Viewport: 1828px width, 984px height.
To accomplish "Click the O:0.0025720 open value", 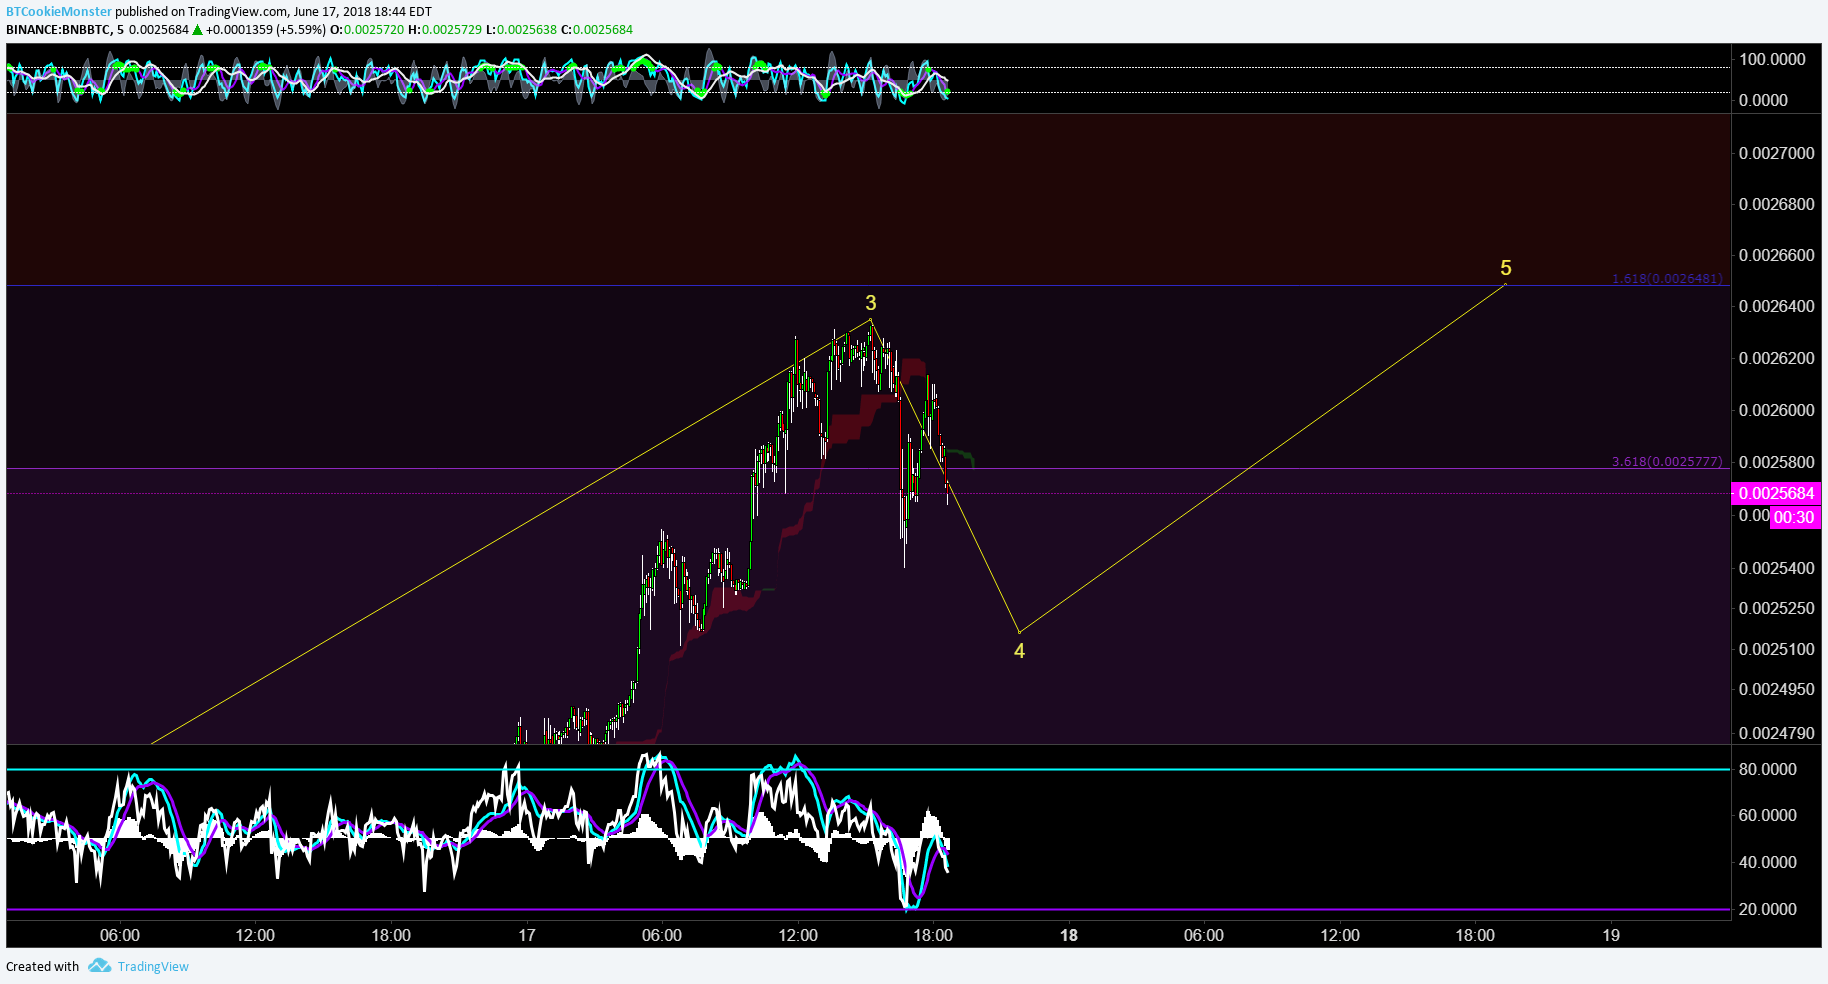I will tap(367, 30).
